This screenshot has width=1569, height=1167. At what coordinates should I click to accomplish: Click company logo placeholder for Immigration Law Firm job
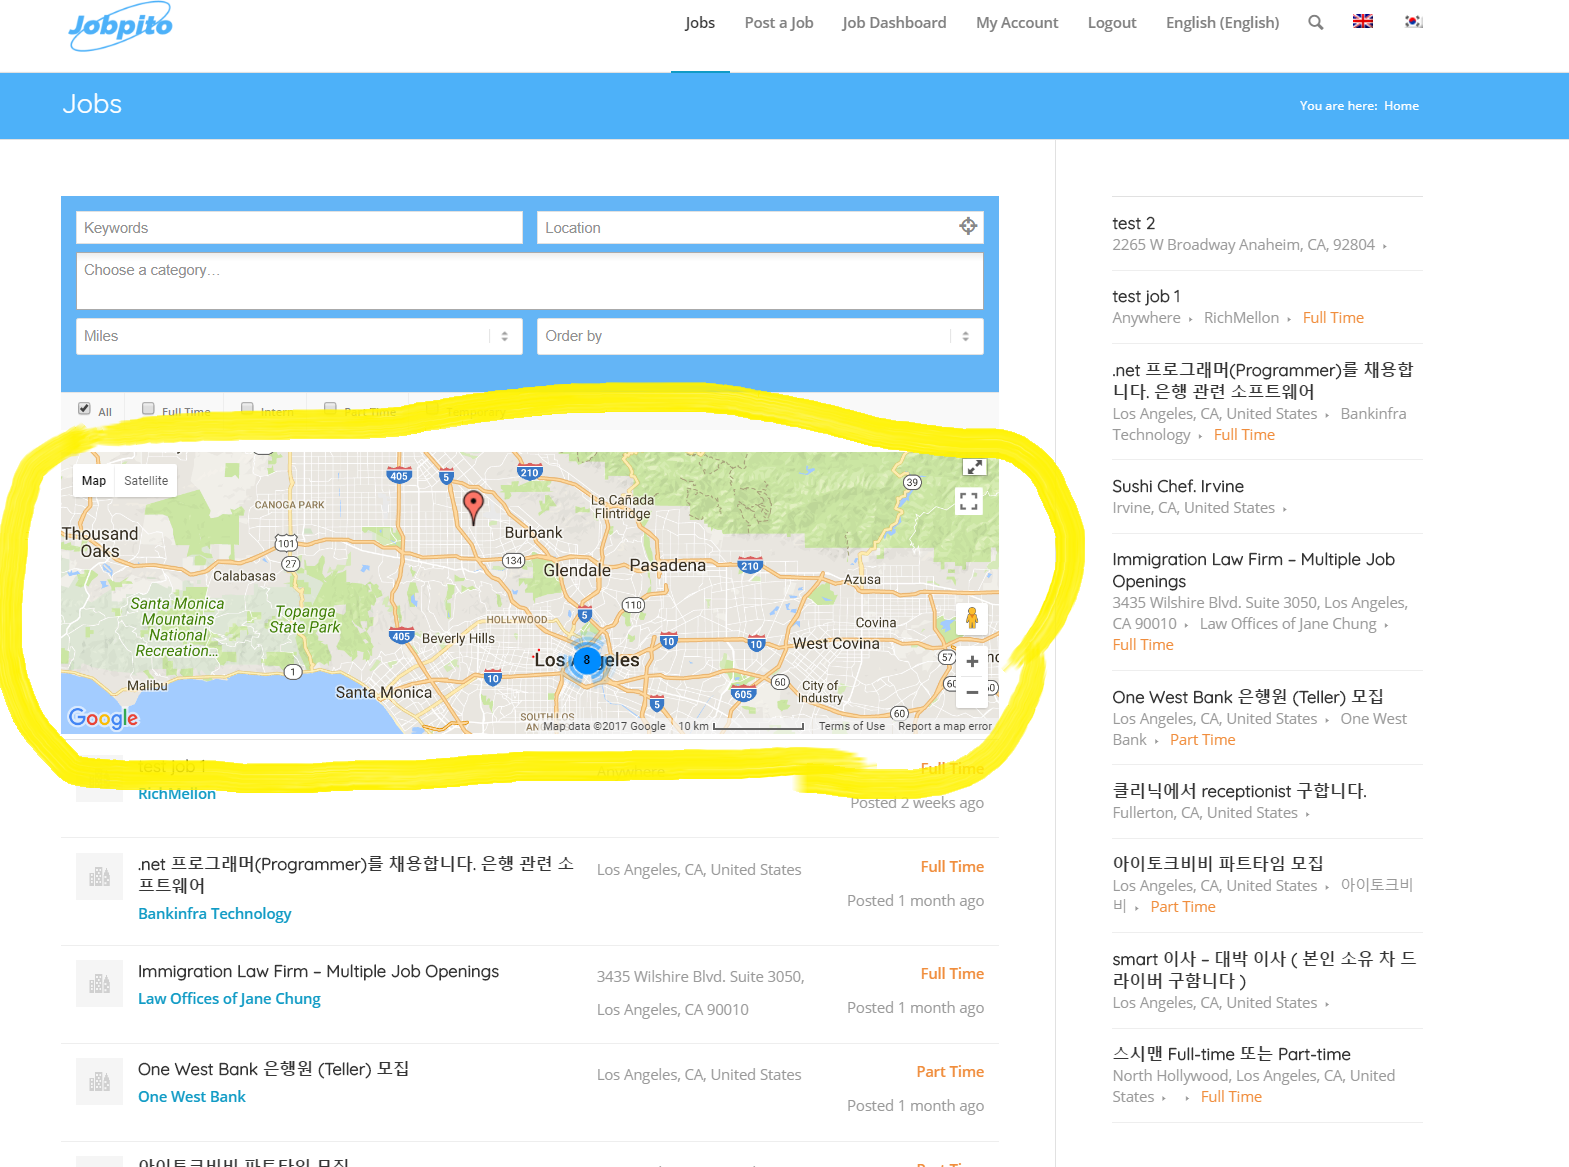[99, 983]
